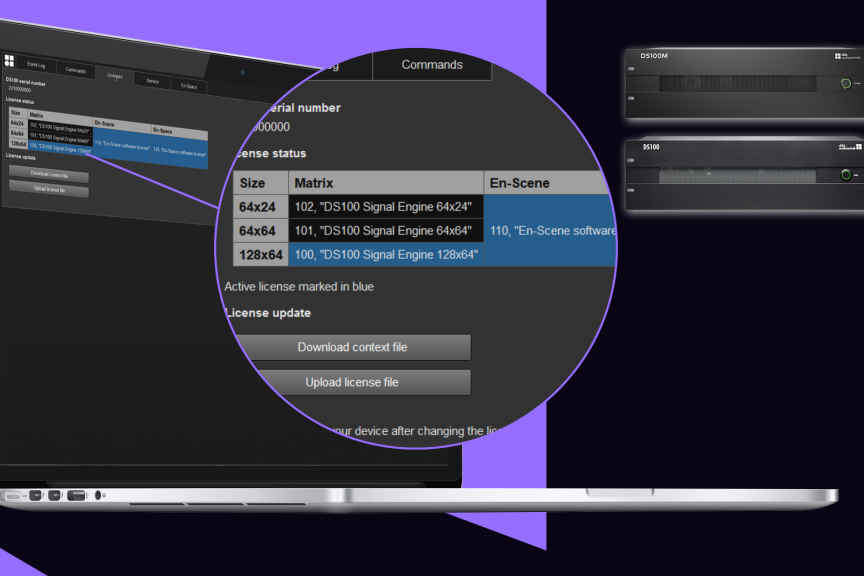Click the 'Active license marked in blue' note
This screenshot has width=864, height=576.
(299, 287)
